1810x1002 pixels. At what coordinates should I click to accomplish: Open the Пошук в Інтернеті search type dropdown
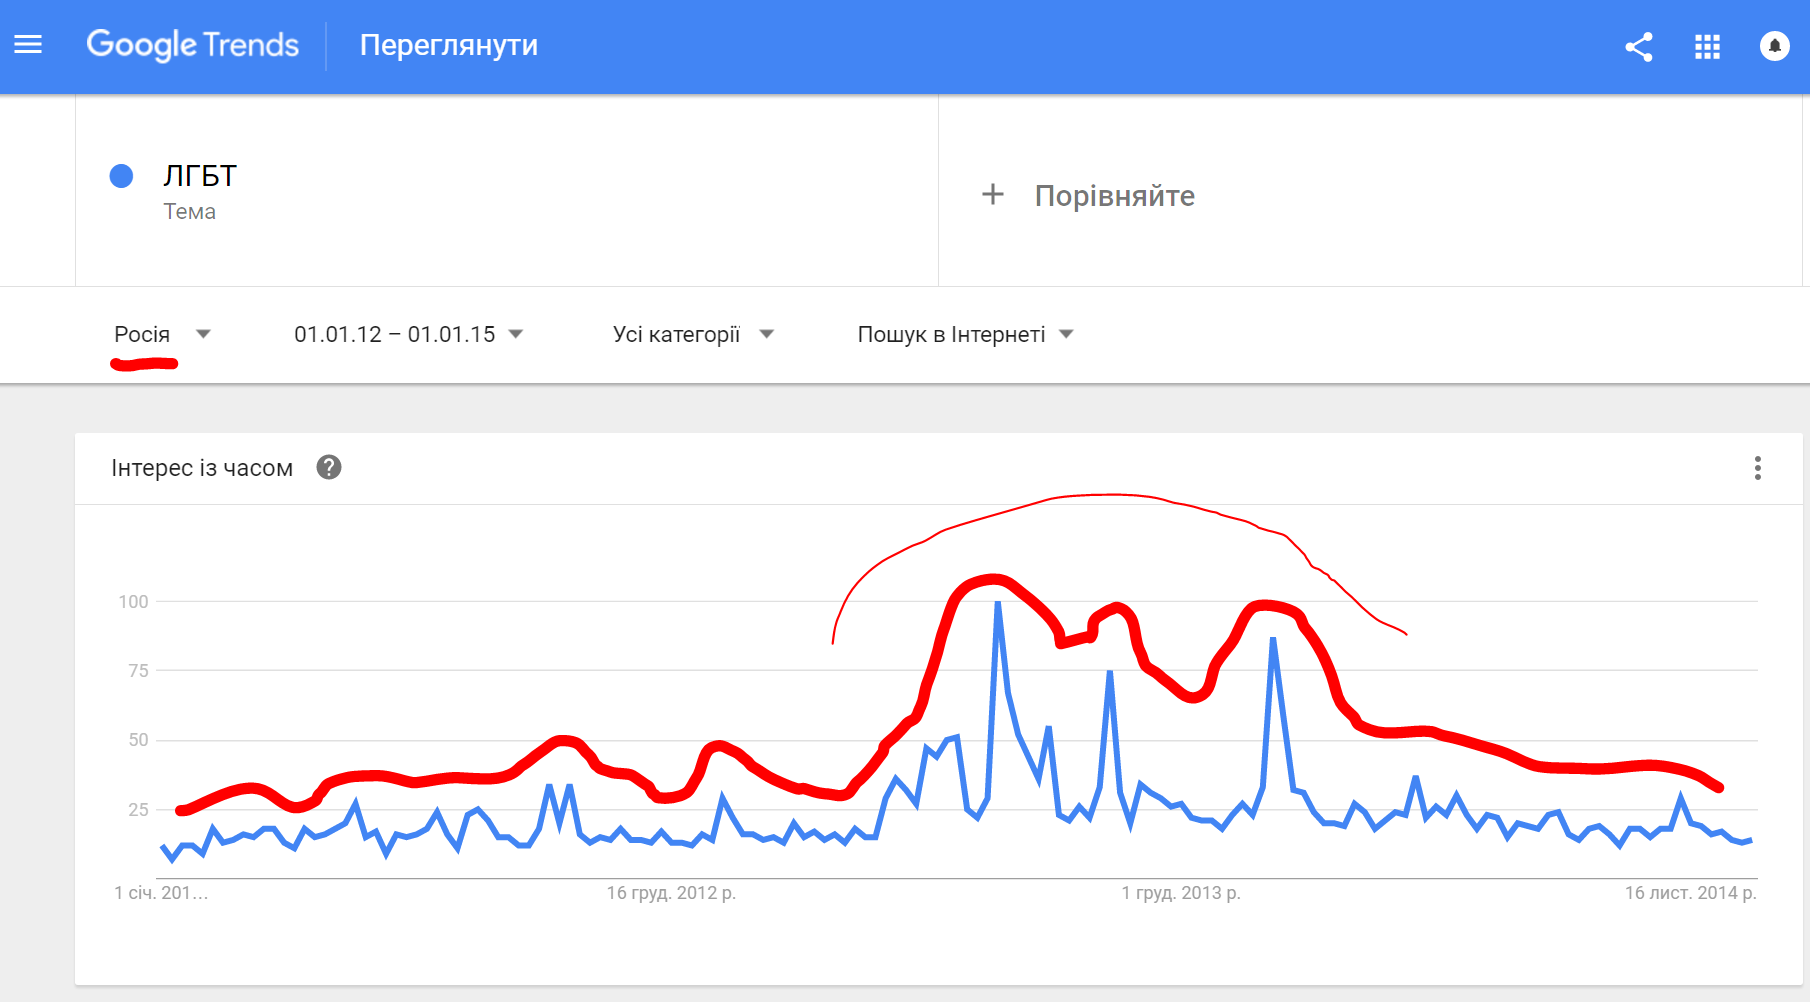965,334
